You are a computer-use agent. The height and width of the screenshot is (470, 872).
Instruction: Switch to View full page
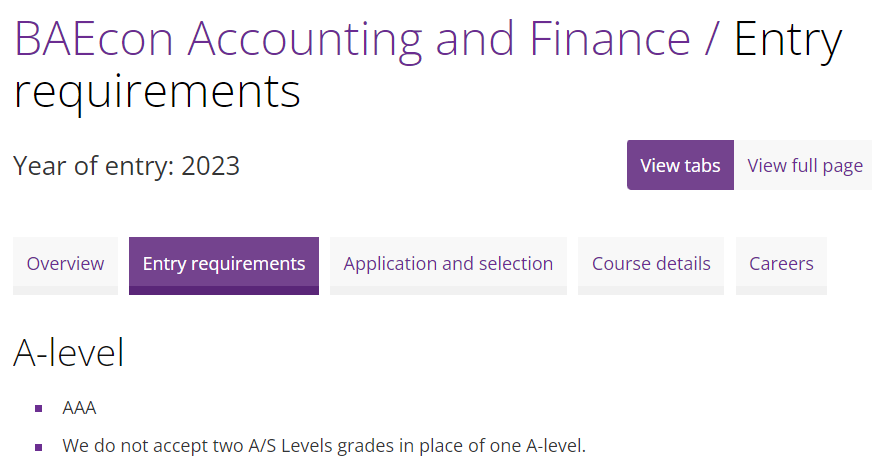pyautogui.click(x=804, y=165)
